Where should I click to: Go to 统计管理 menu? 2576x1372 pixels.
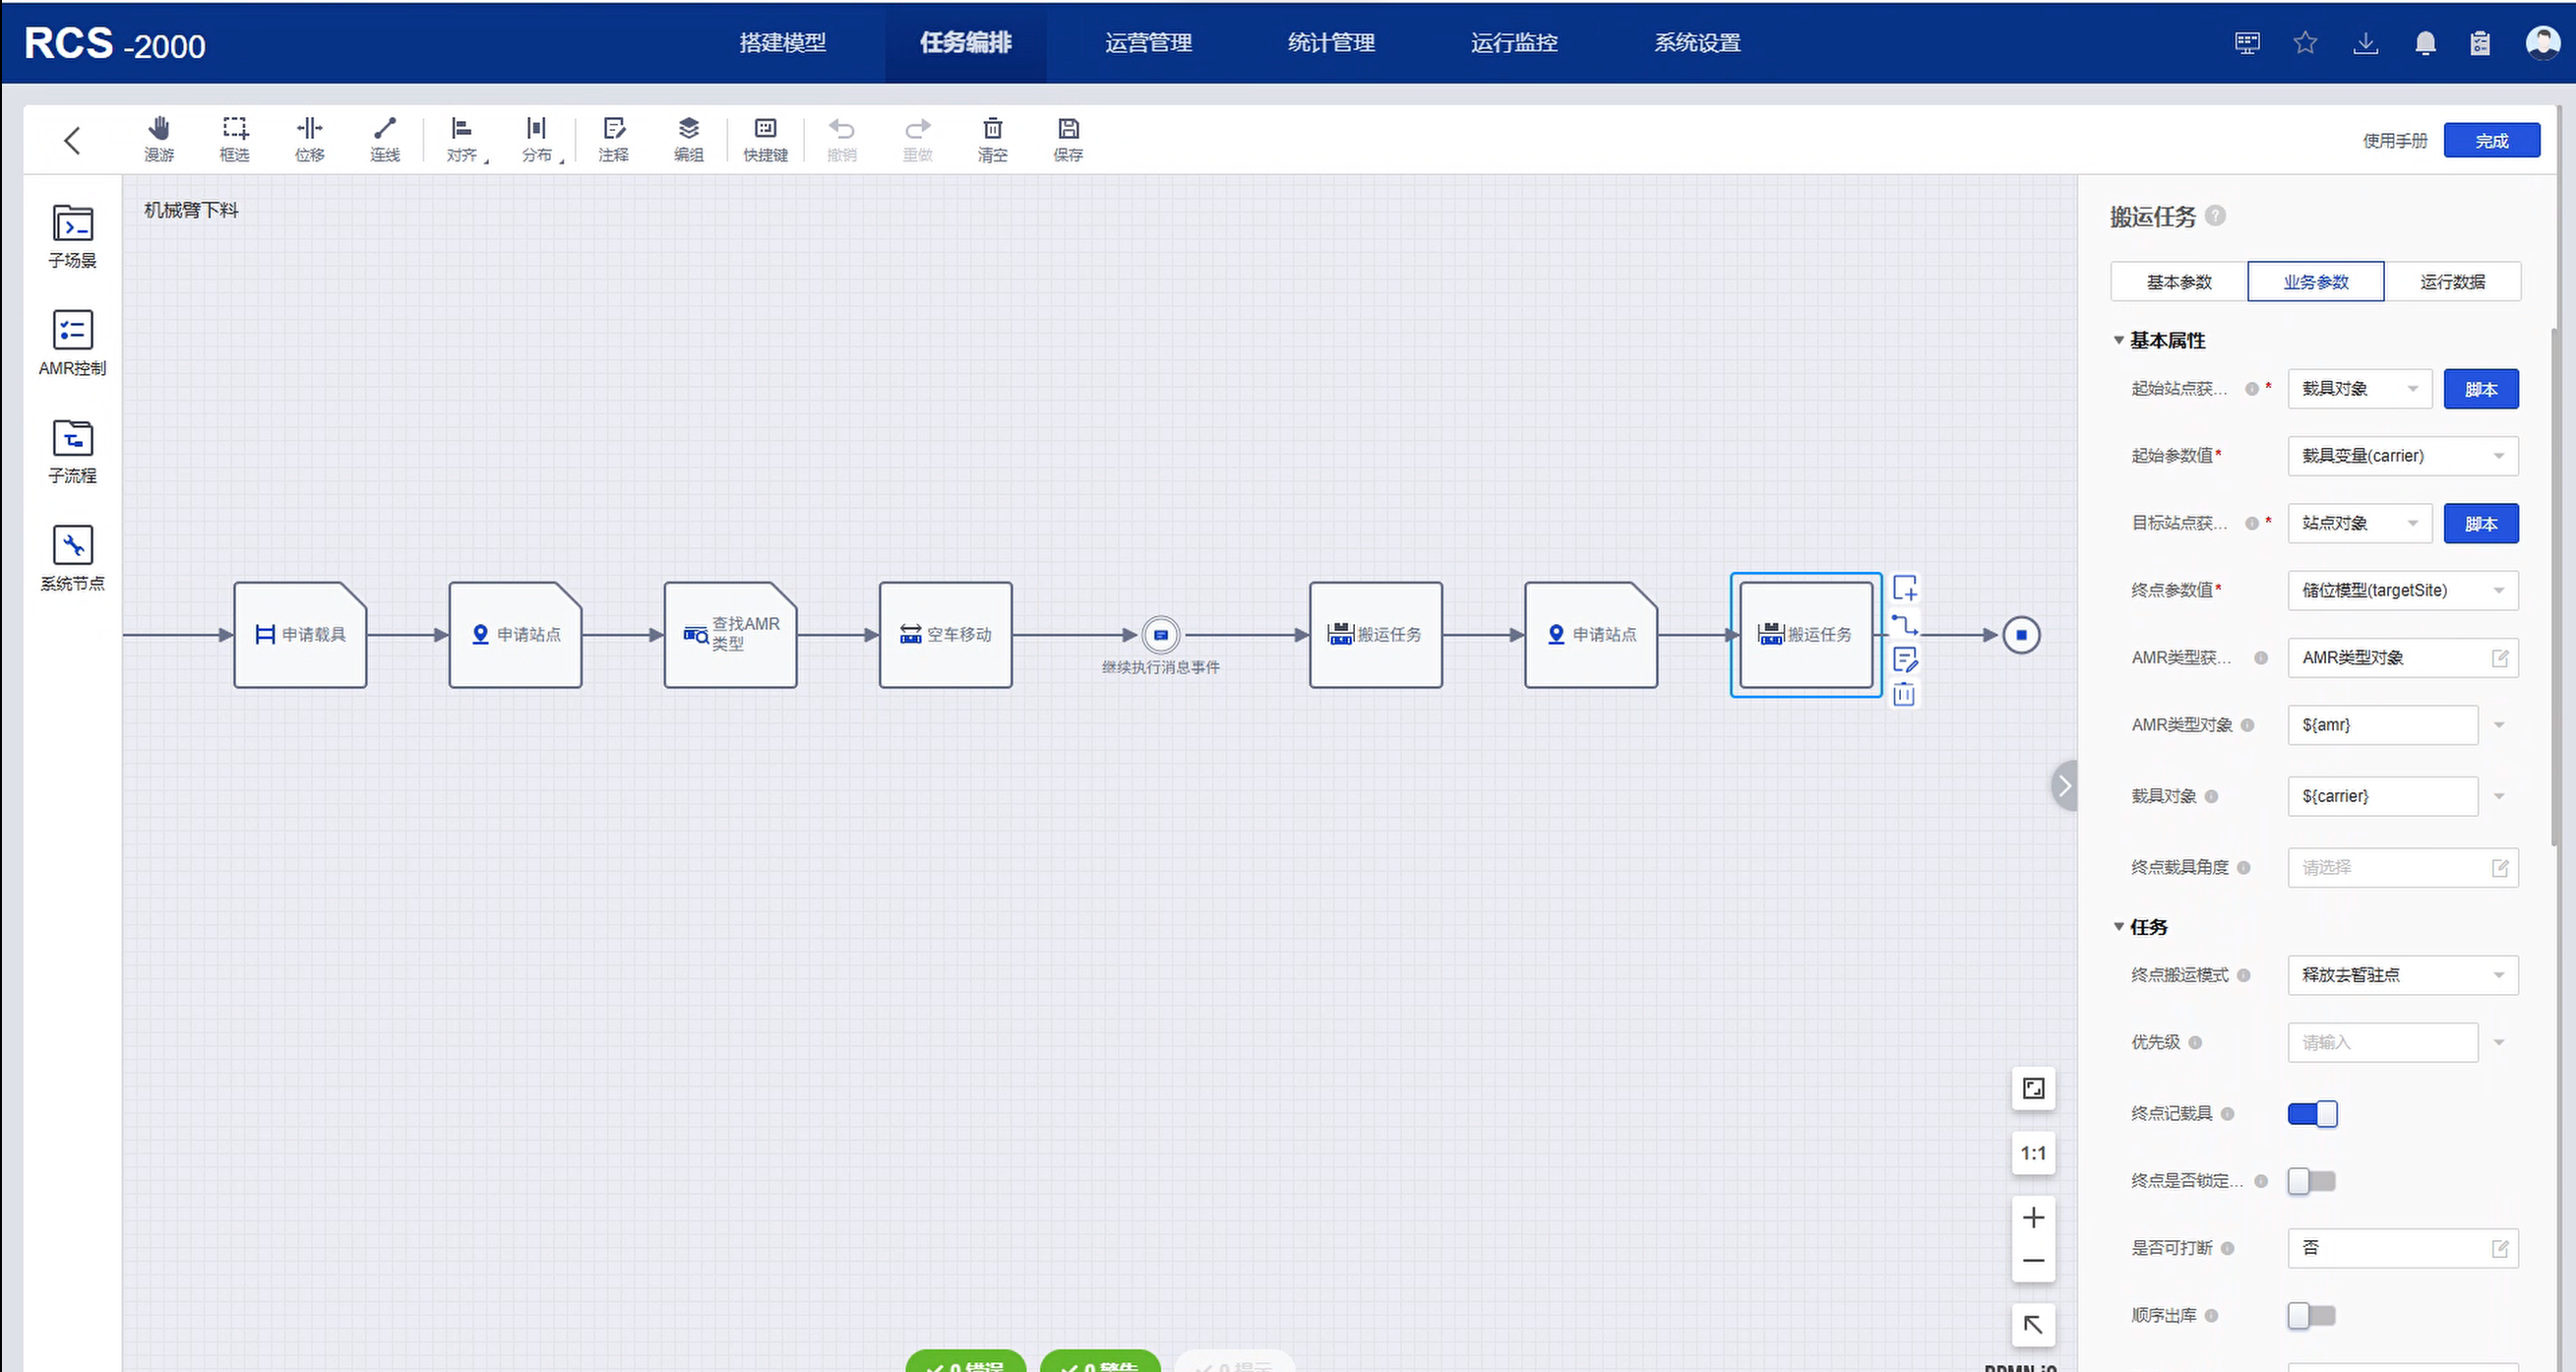point(1332,43)
